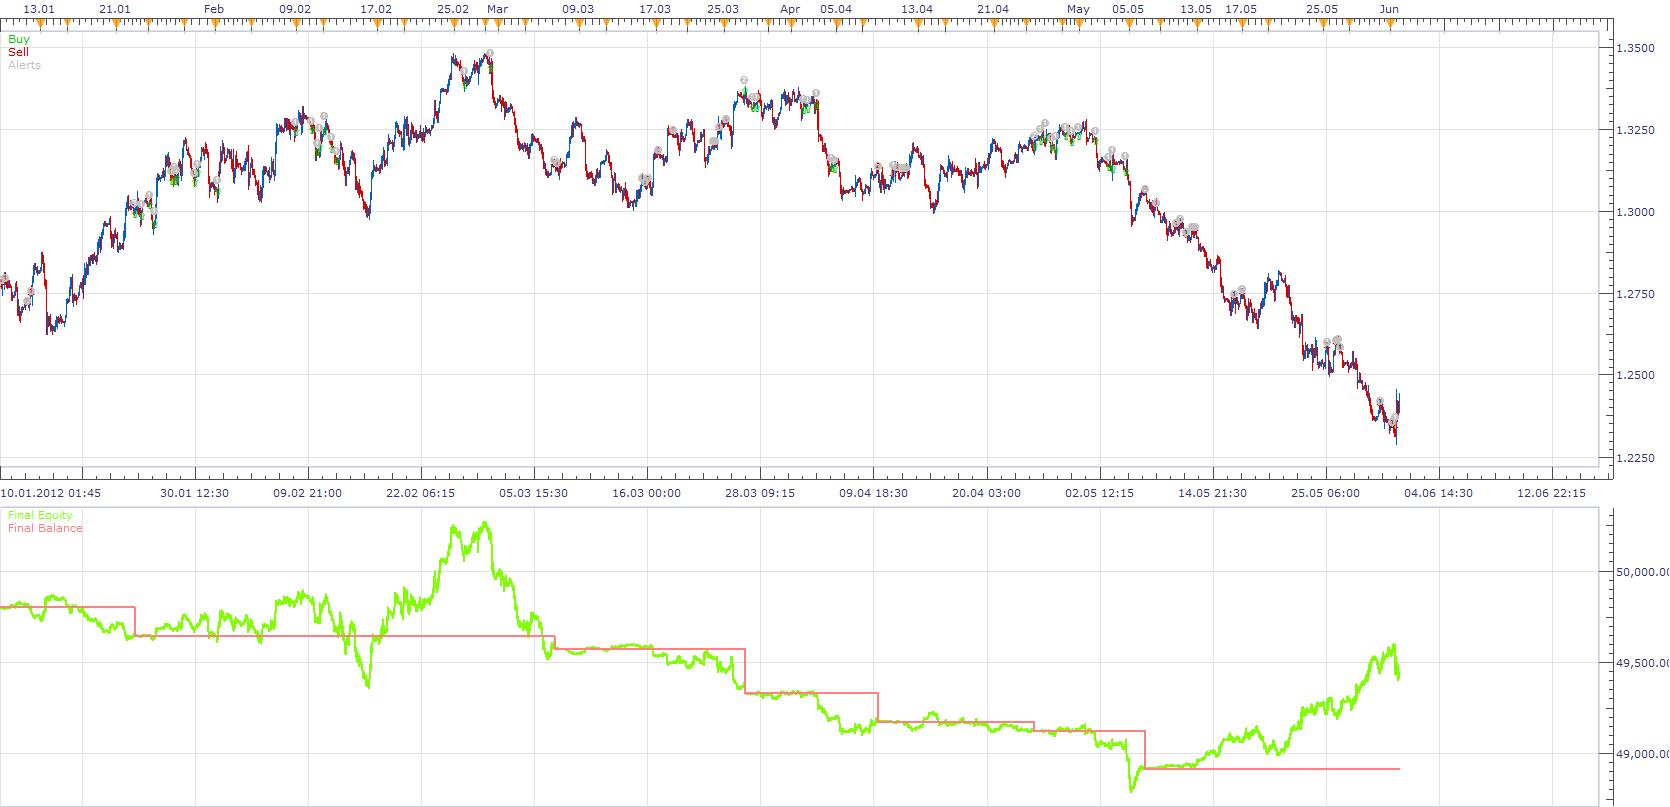Click the 1.3500 price level label
The height and width of the screenshot is (807, 1670).
(1636, 48)
